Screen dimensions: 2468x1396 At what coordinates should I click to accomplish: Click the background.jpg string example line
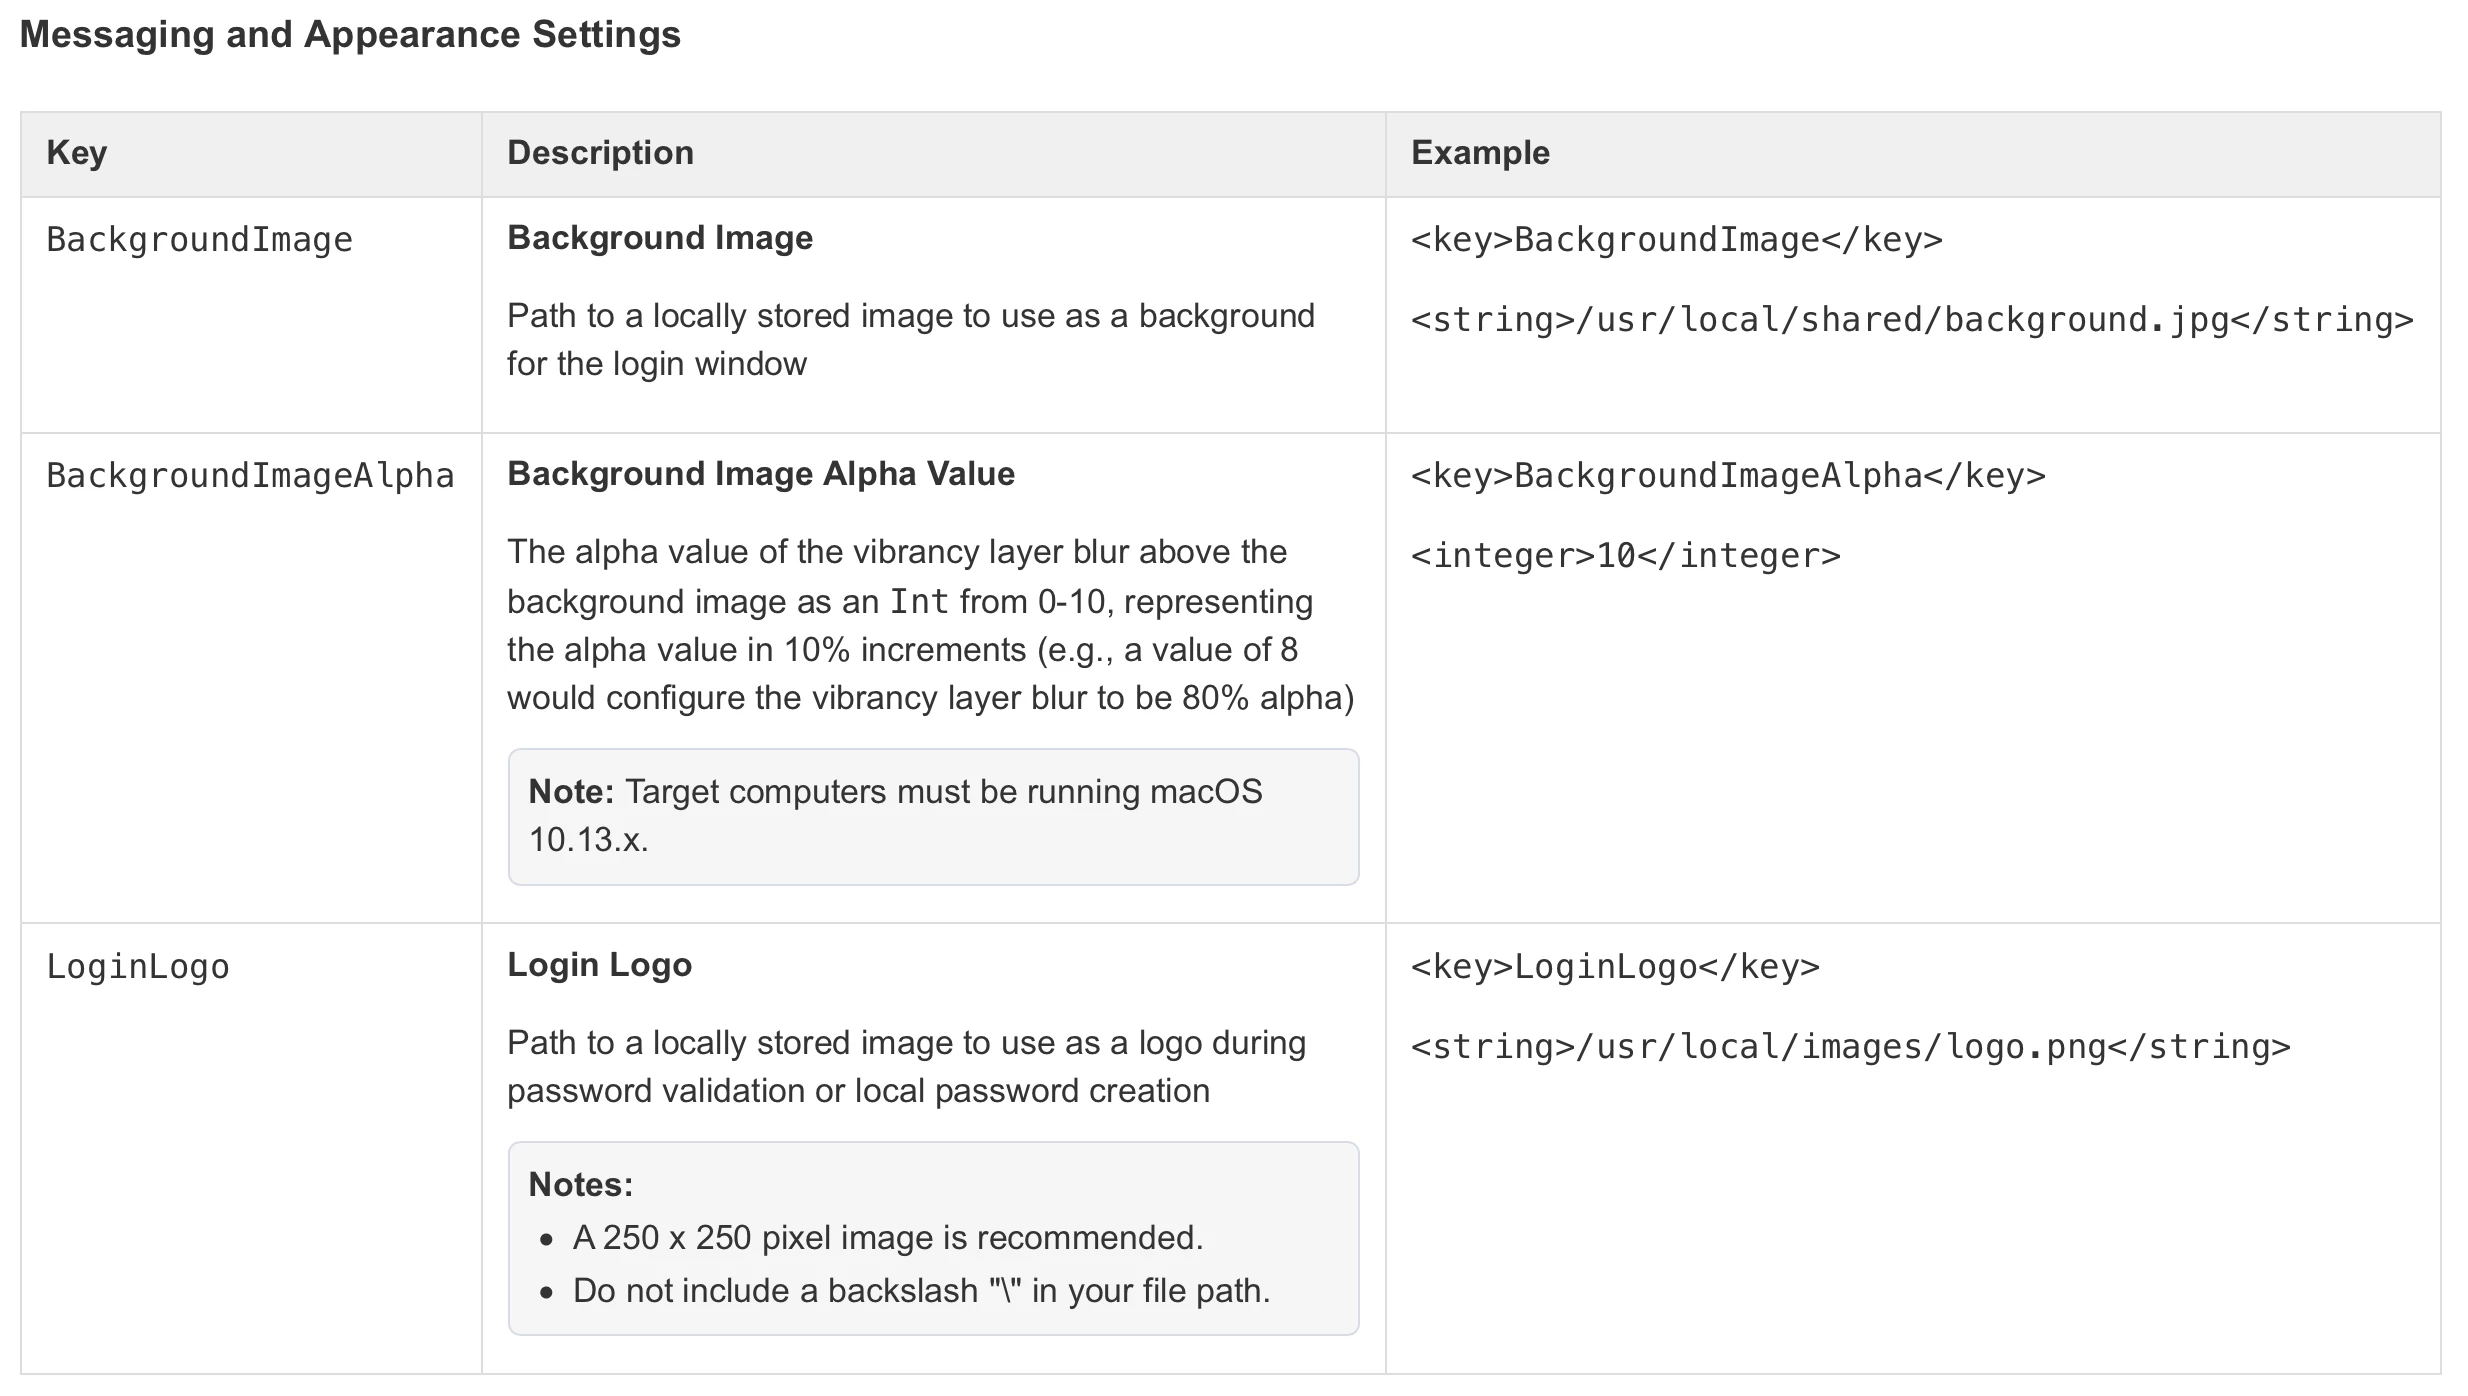coord(1912,320)
